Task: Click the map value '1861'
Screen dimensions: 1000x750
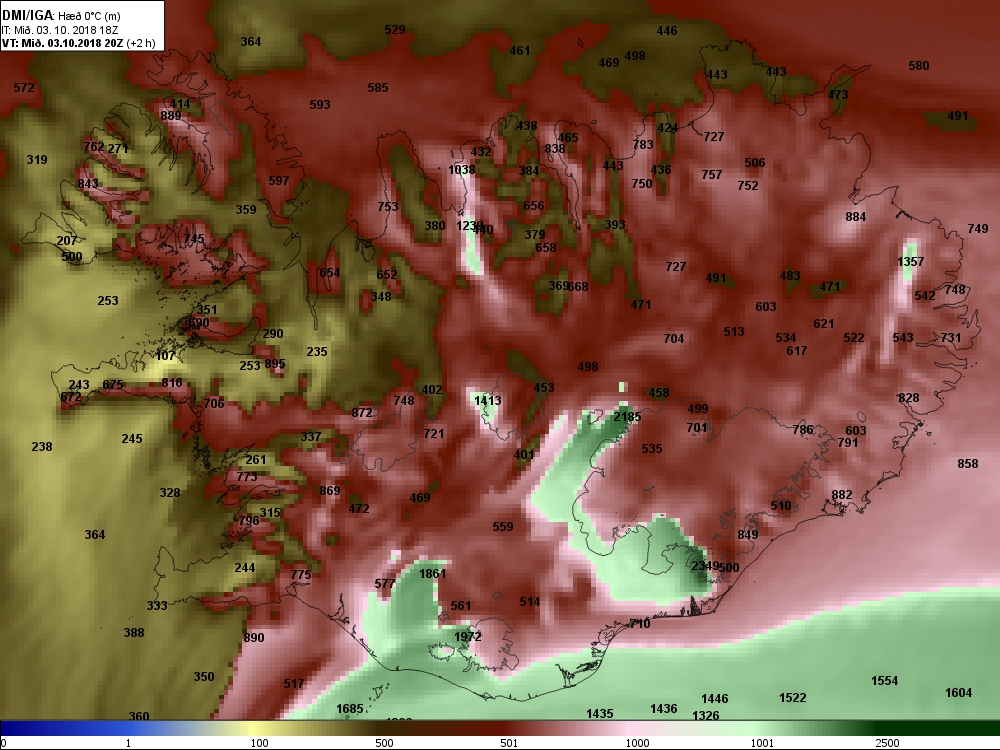Action: pyautogui.click(x=432, y=574)
